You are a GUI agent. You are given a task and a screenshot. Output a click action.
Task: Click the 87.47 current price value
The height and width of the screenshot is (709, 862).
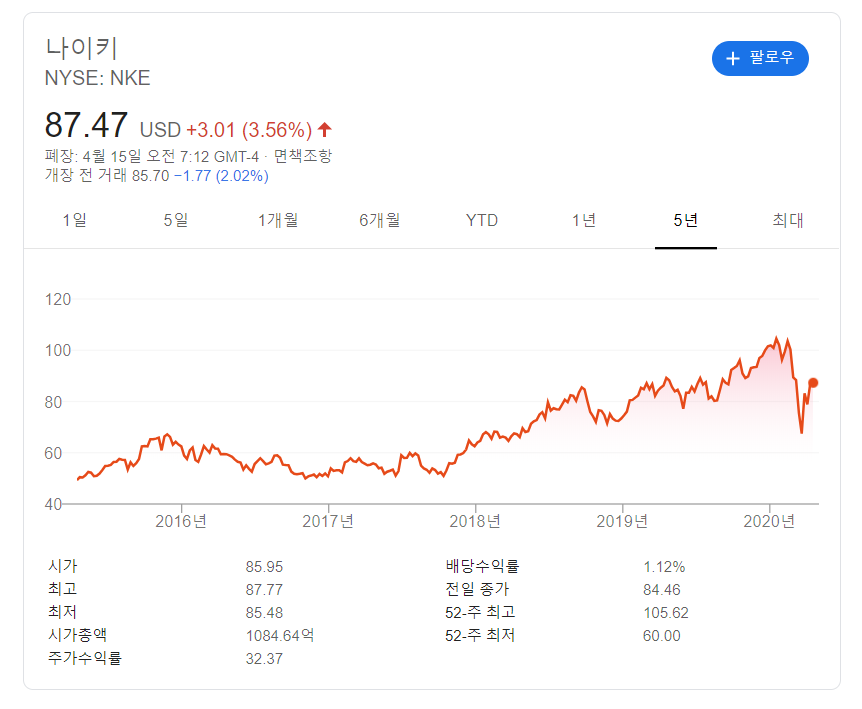[x=85, y=125]
